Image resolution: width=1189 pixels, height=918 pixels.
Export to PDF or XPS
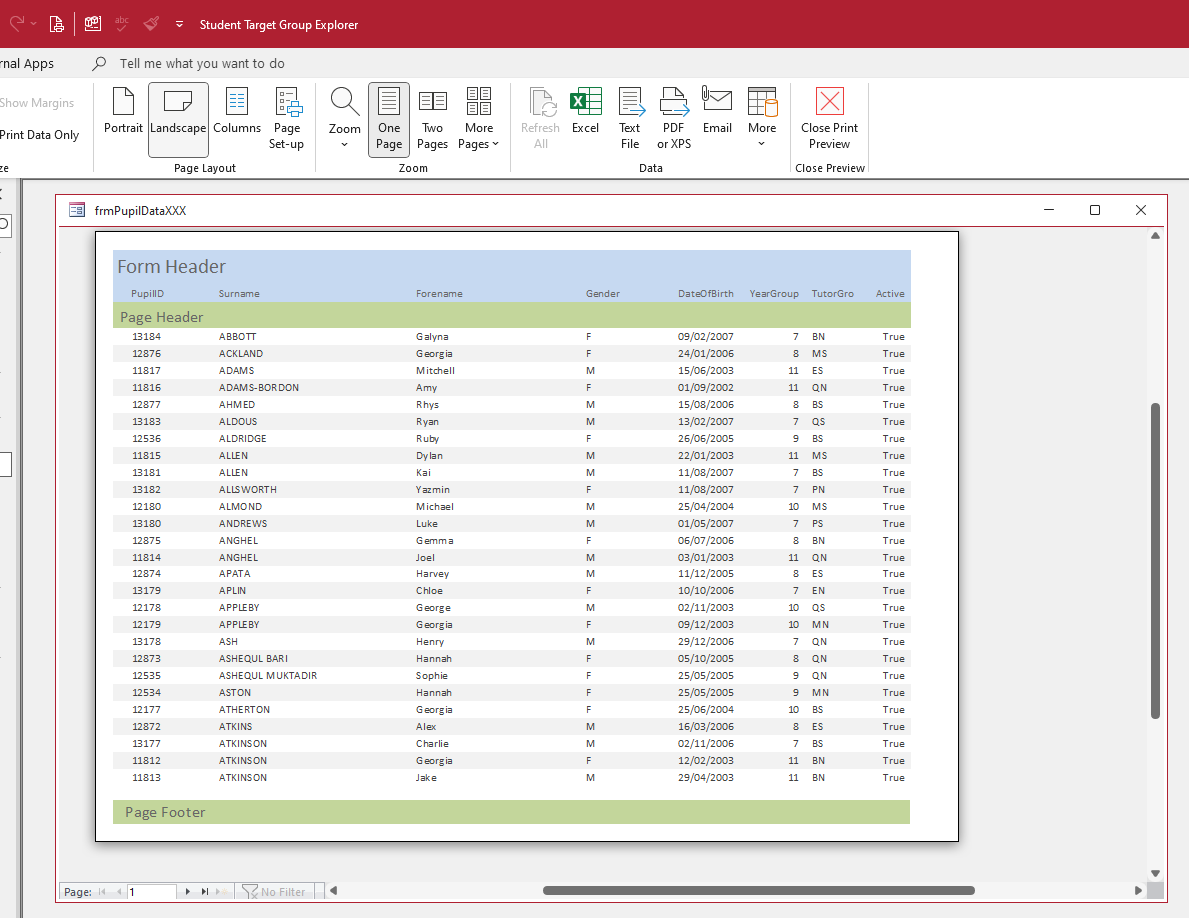coord(674,119)
